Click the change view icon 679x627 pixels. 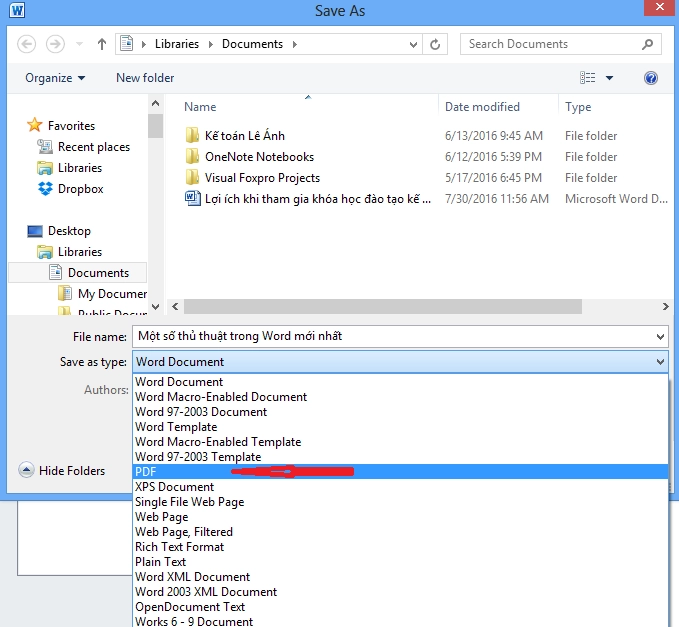pos(588,78)
